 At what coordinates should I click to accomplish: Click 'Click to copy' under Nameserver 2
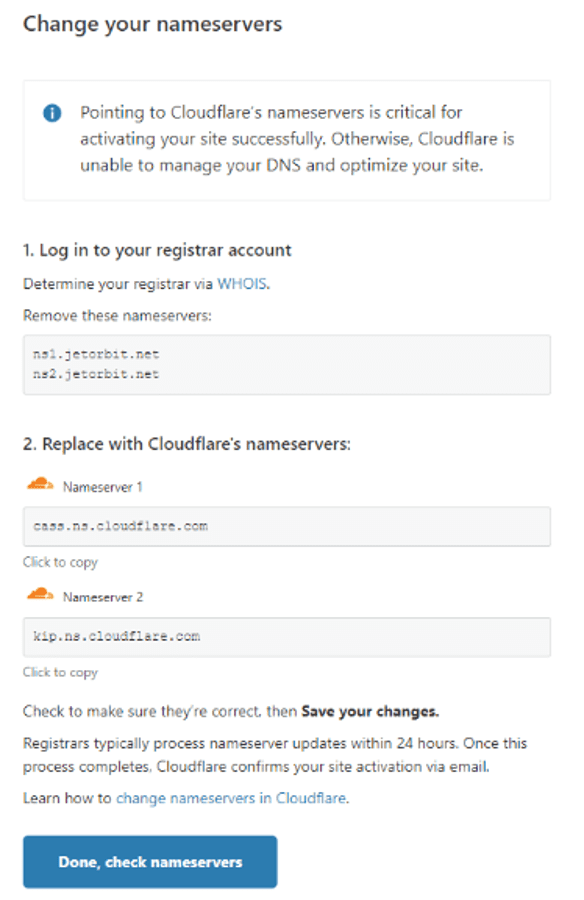(60, 672)
